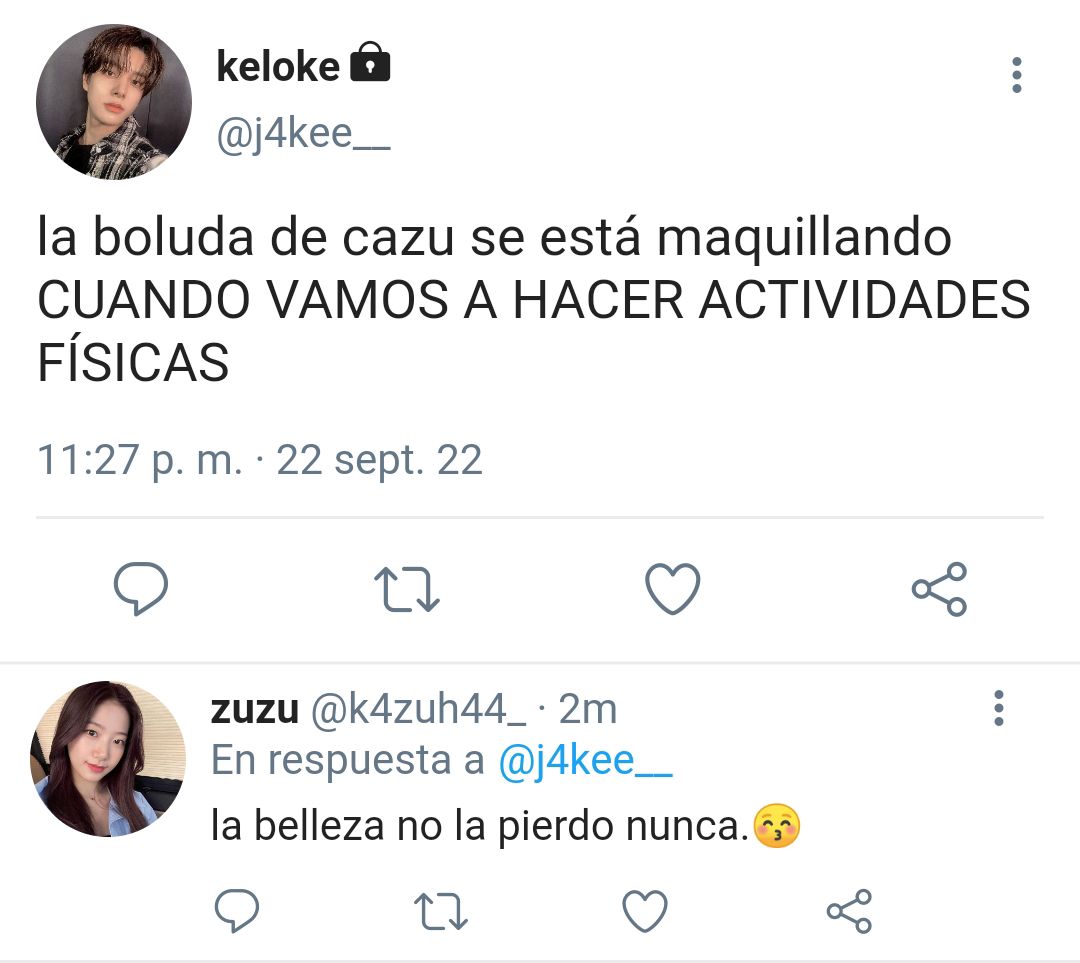Like zuzu's reply tweet

tap(645, 911)
